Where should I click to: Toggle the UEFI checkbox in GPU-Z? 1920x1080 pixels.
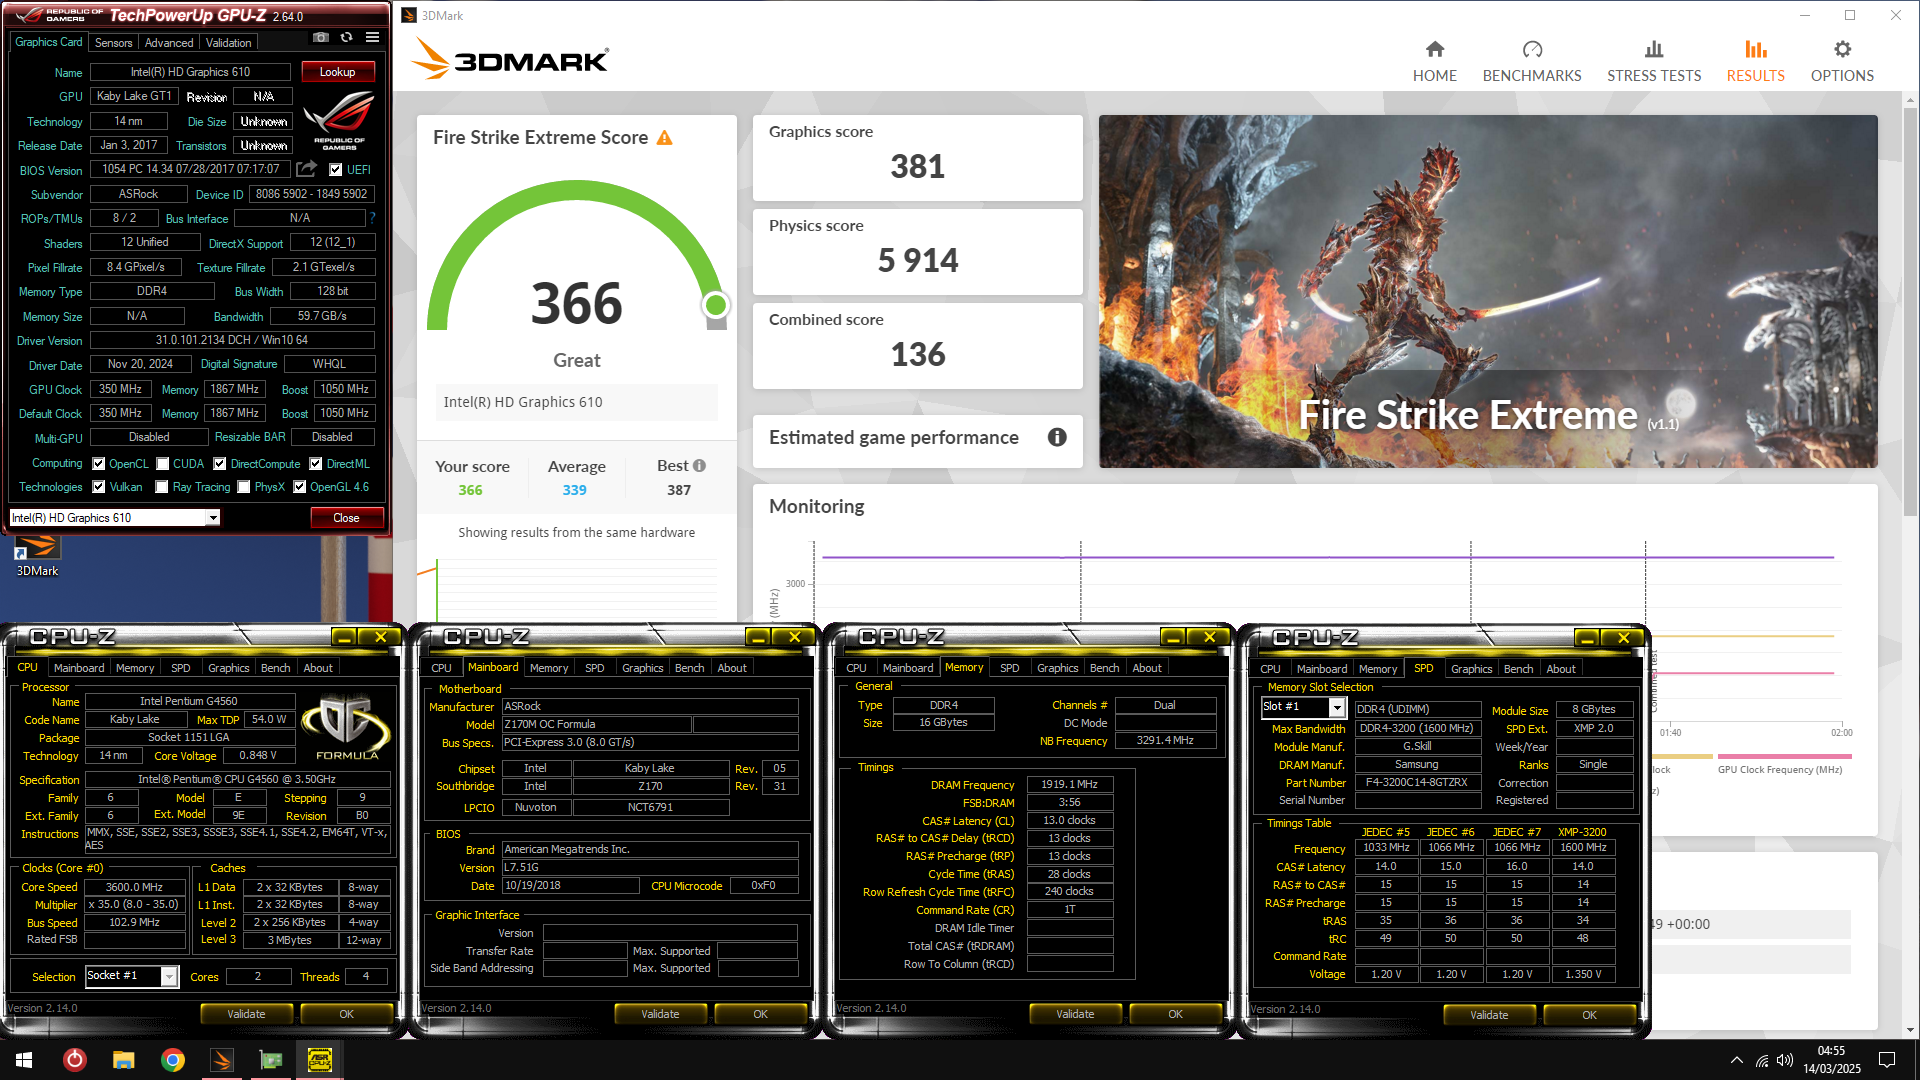[x=336, y=170]
